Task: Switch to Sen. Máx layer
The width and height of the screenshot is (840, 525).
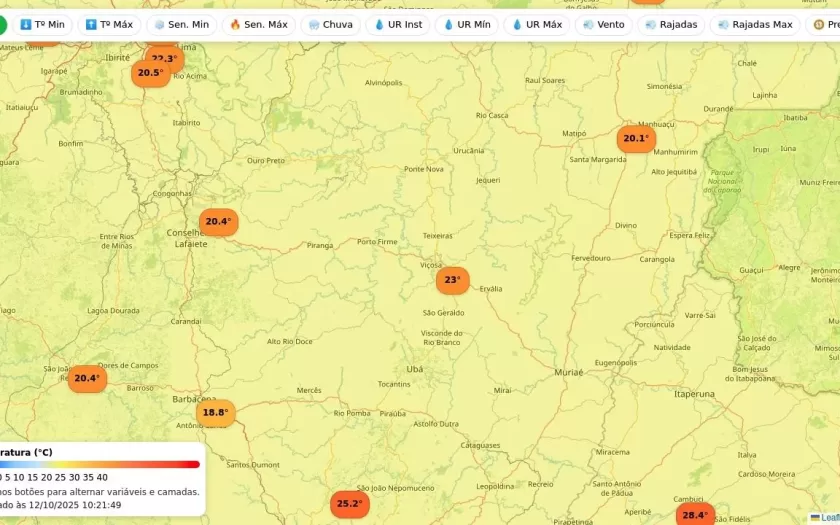Action: pos(258,24)
